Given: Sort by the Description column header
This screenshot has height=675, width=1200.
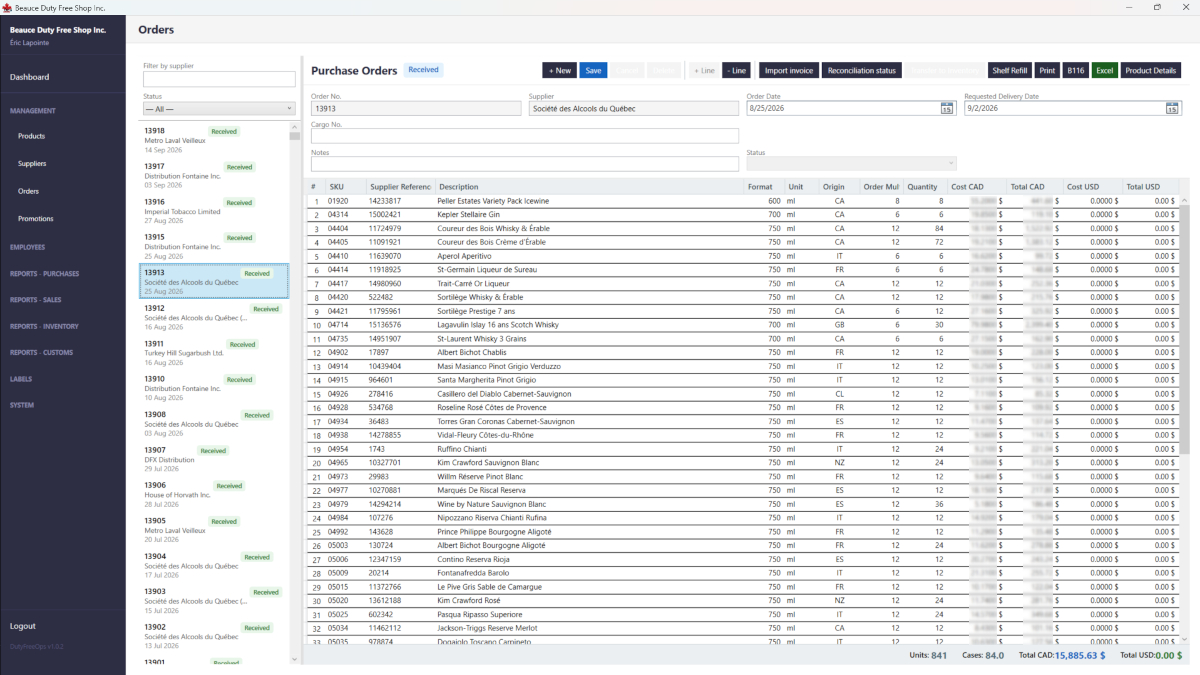Looking at the screenshot, I should pos(588,187).
